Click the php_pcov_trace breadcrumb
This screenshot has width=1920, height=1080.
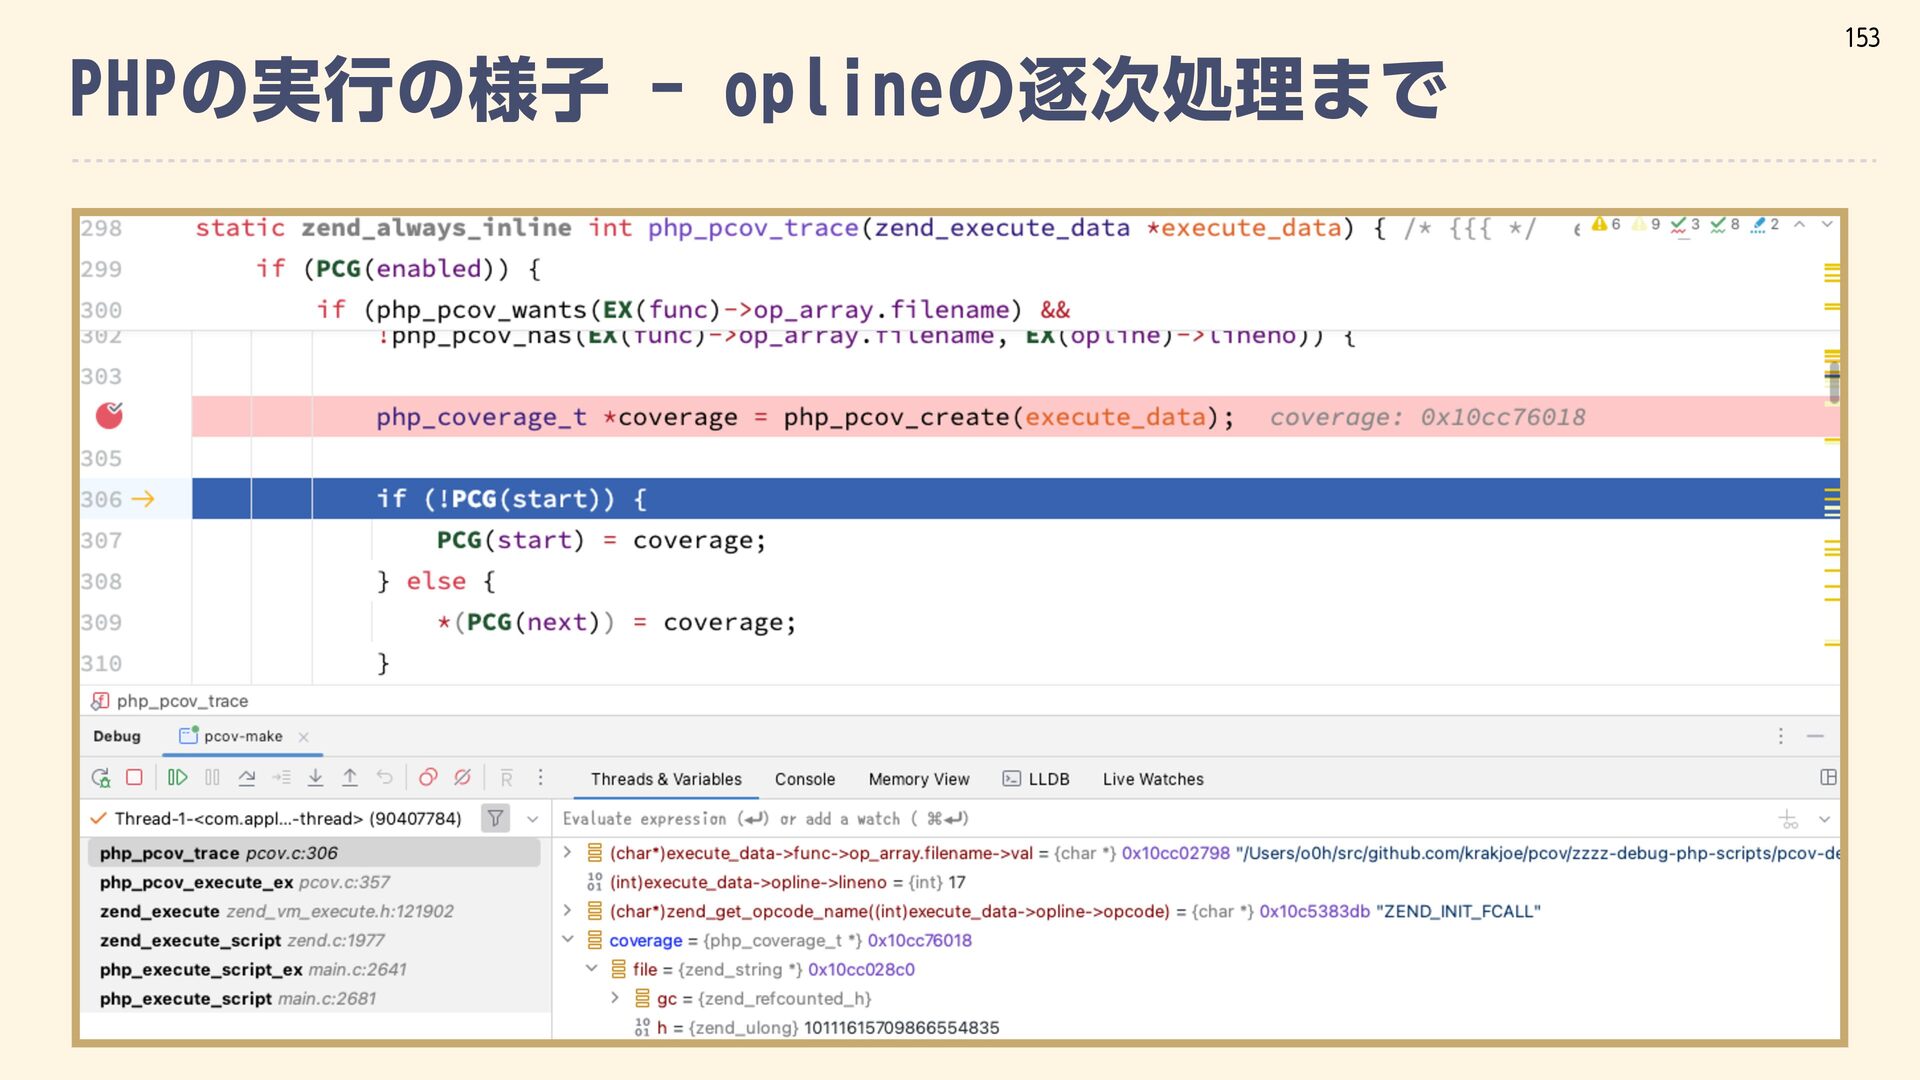181,701
